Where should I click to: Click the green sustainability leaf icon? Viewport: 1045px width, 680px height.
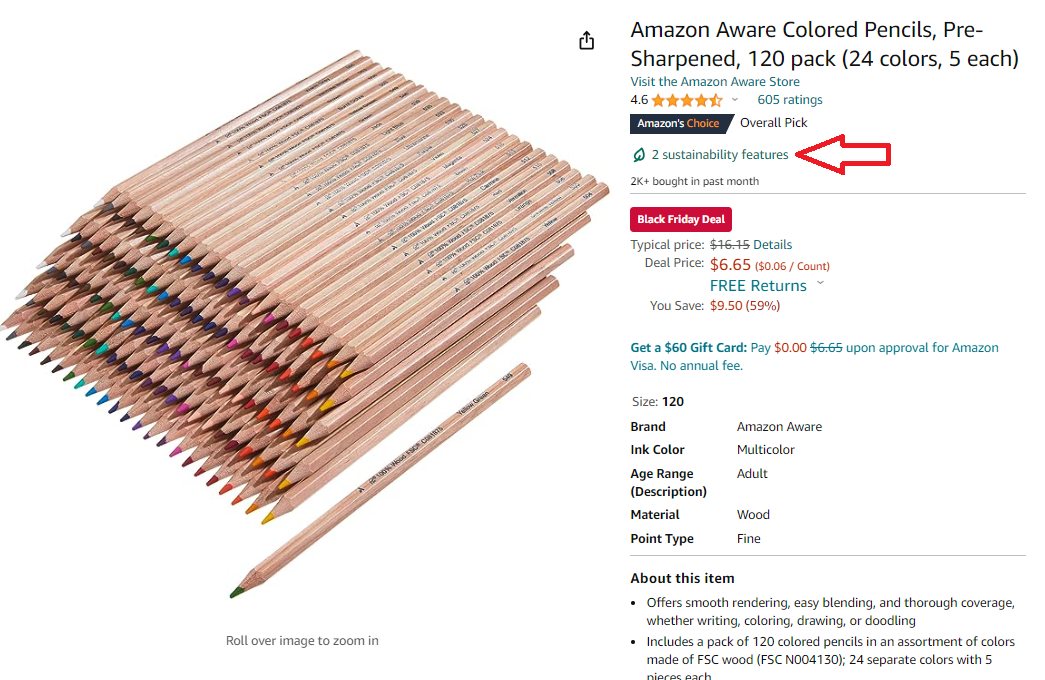[638, 155]
